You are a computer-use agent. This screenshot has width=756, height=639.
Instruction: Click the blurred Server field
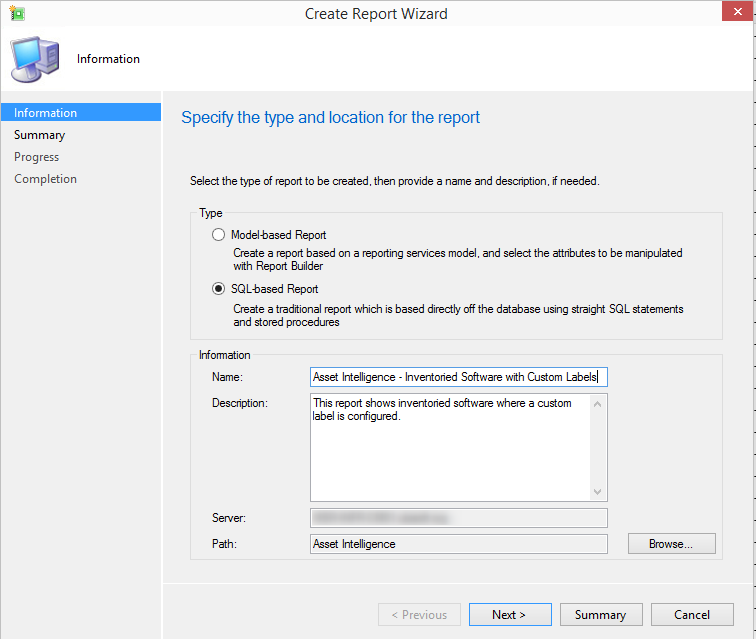point(459,518)
